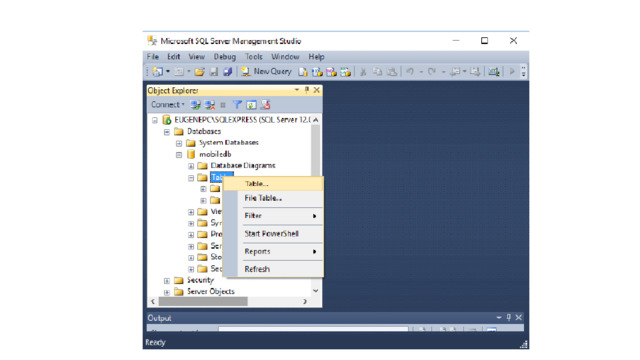Viewport: 640px width, 360px height.
Task: Click the Filter funnel icon in Object Explorer
Action: [237, 105]
